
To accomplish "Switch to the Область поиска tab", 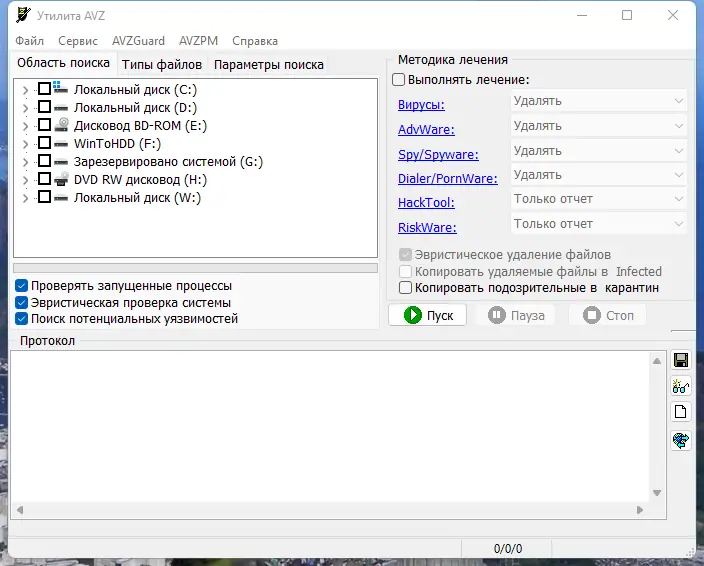I will pyautogui.click(x=63, y=63).
